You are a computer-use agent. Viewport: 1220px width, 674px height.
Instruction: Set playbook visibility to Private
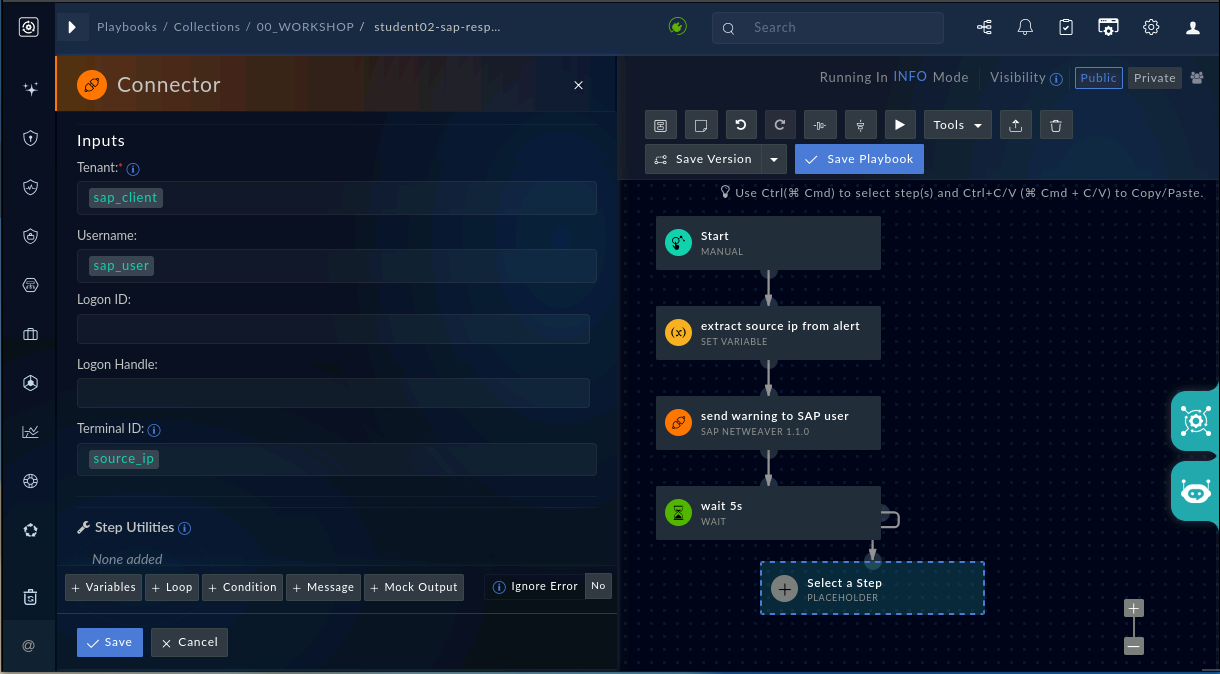(1155, 78)
